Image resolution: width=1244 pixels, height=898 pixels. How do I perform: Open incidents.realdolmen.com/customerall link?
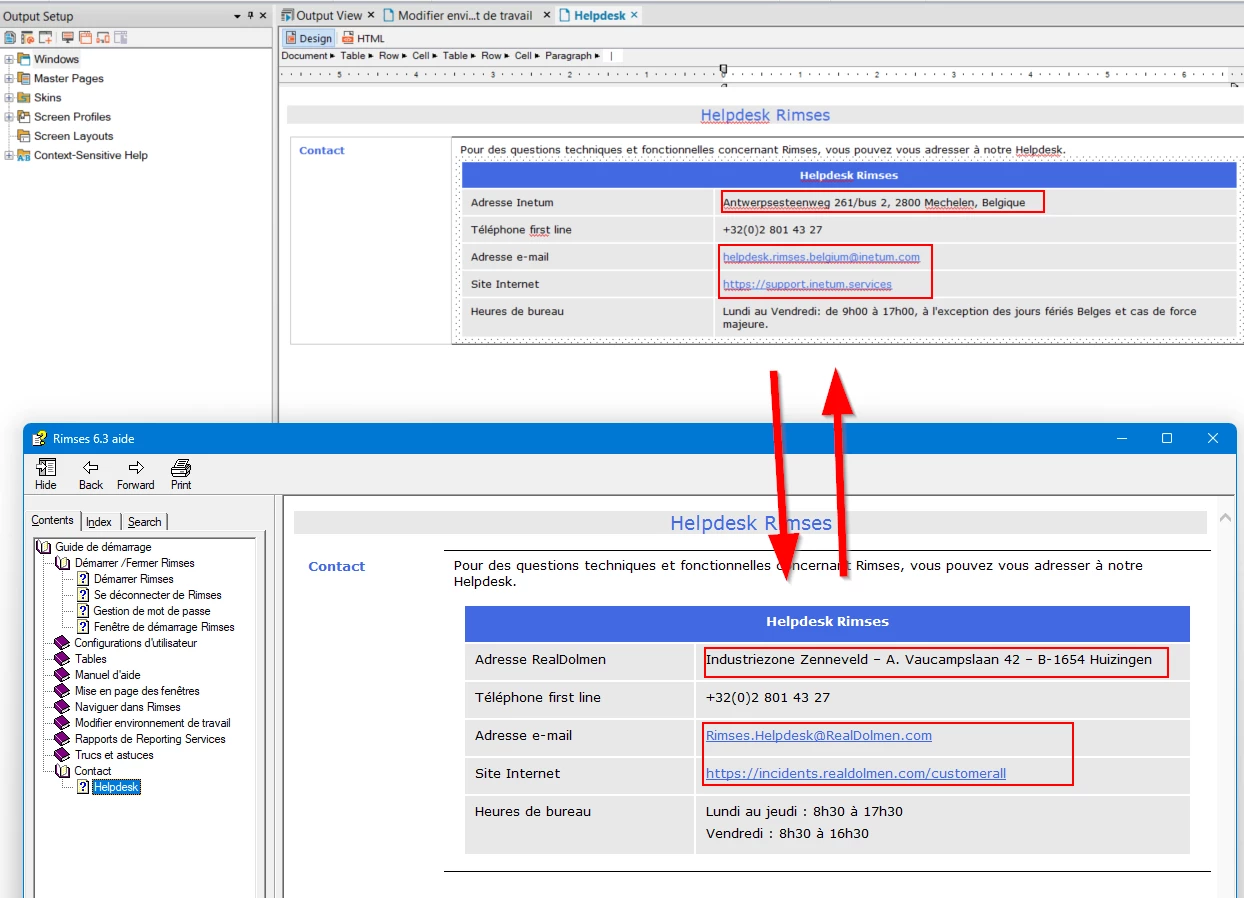856,773
